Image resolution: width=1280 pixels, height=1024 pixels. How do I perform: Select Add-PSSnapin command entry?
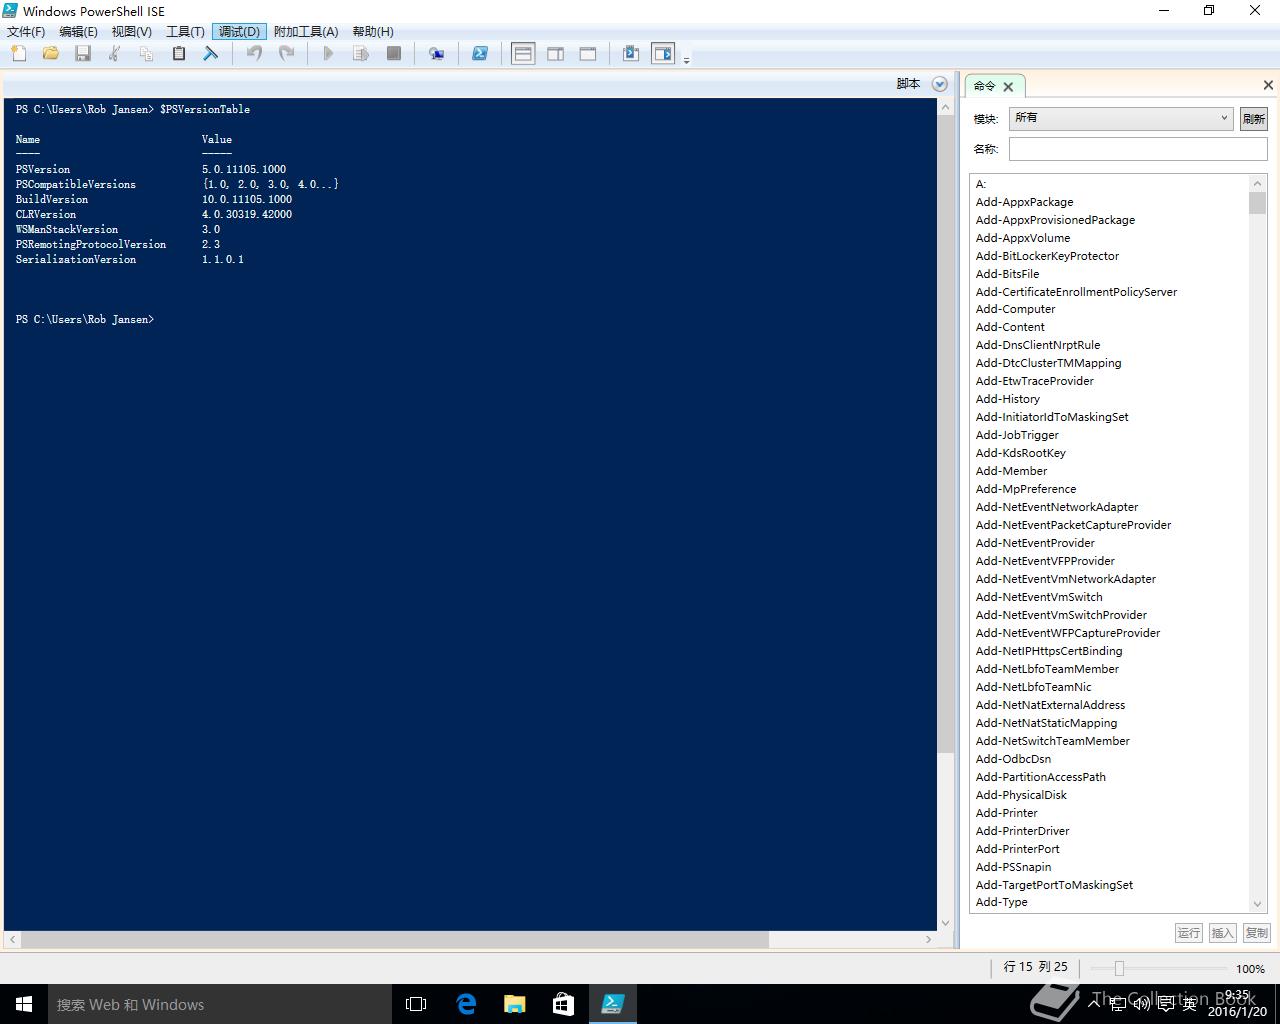(x=1013, y=867)
